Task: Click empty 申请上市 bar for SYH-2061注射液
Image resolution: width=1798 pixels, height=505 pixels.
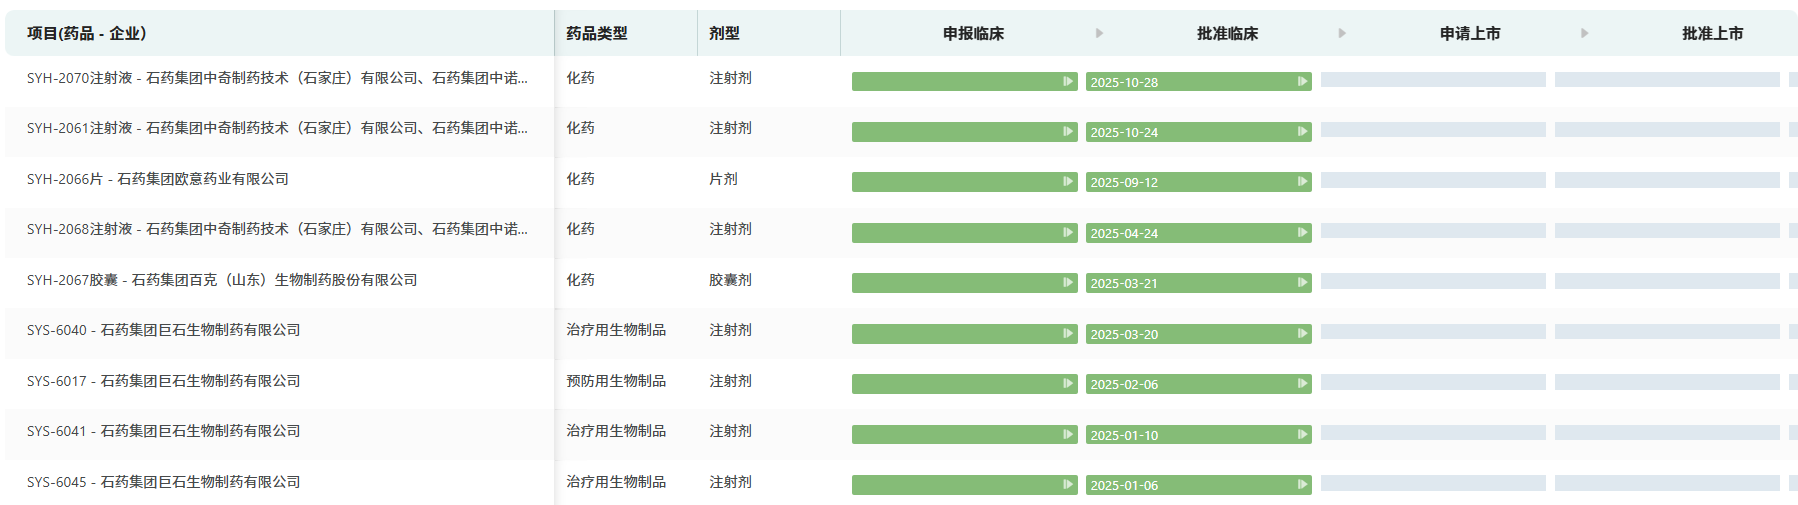Action: coord(1432,130)
